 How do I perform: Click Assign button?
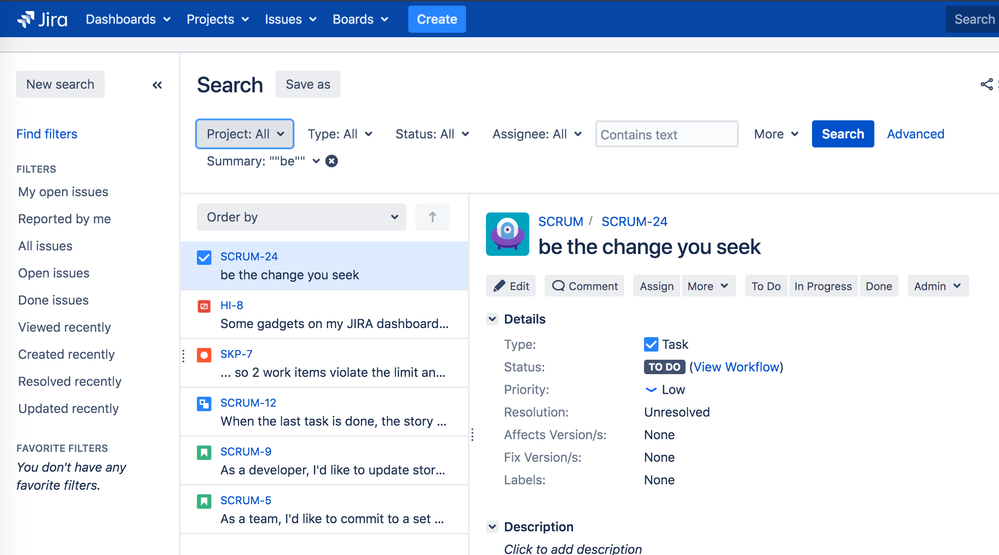[x=656, y=286]
